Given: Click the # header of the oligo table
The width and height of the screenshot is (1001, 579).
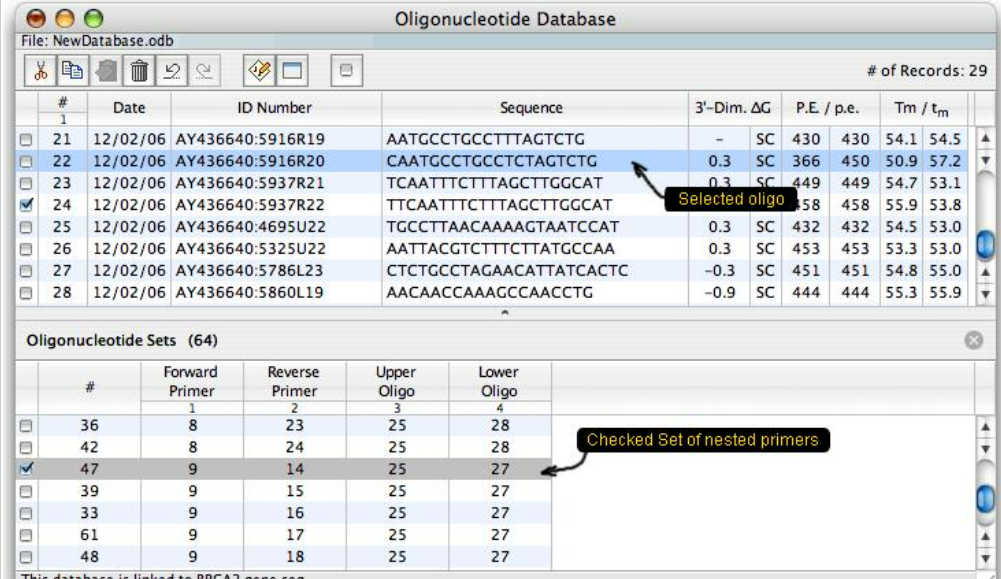Looking at the screenshot, I should [x=63, y=108].
